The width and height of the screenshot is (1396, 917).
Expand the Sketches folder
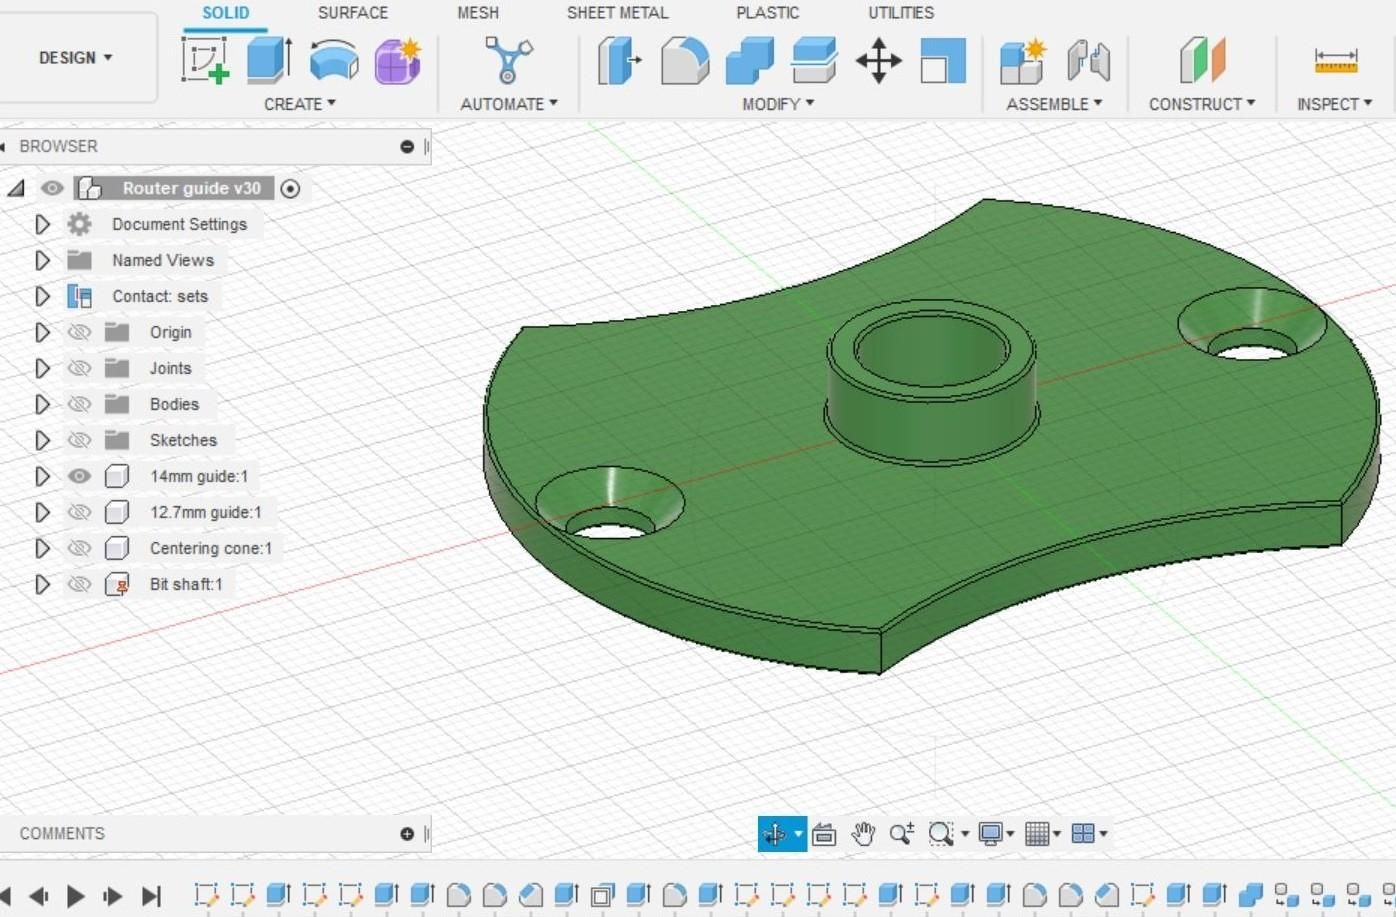coord(42,440)
